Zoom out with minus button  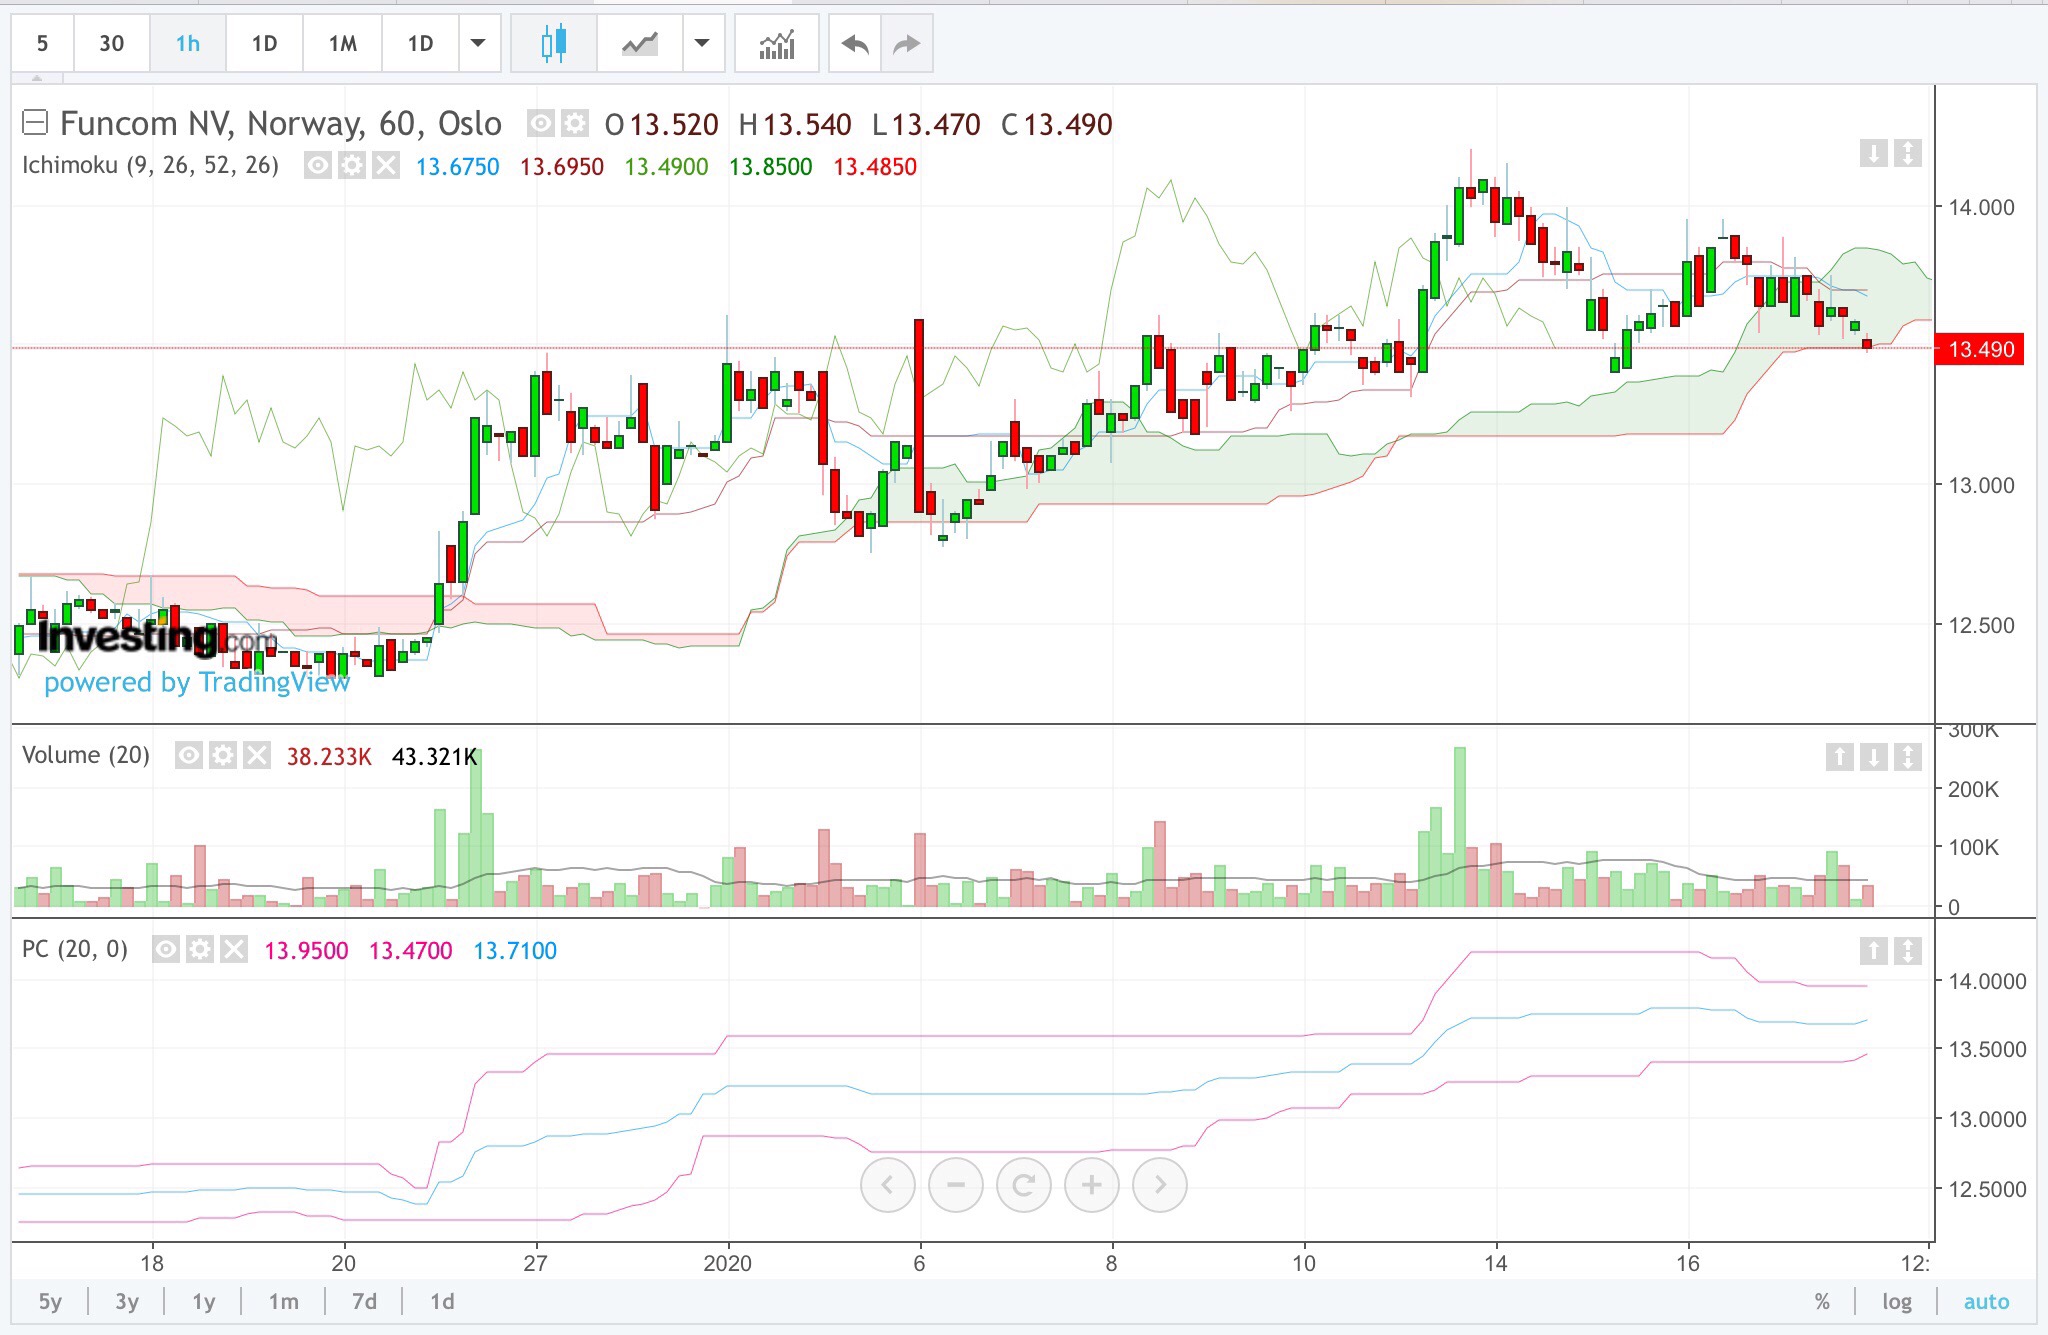click(956, 1185)
